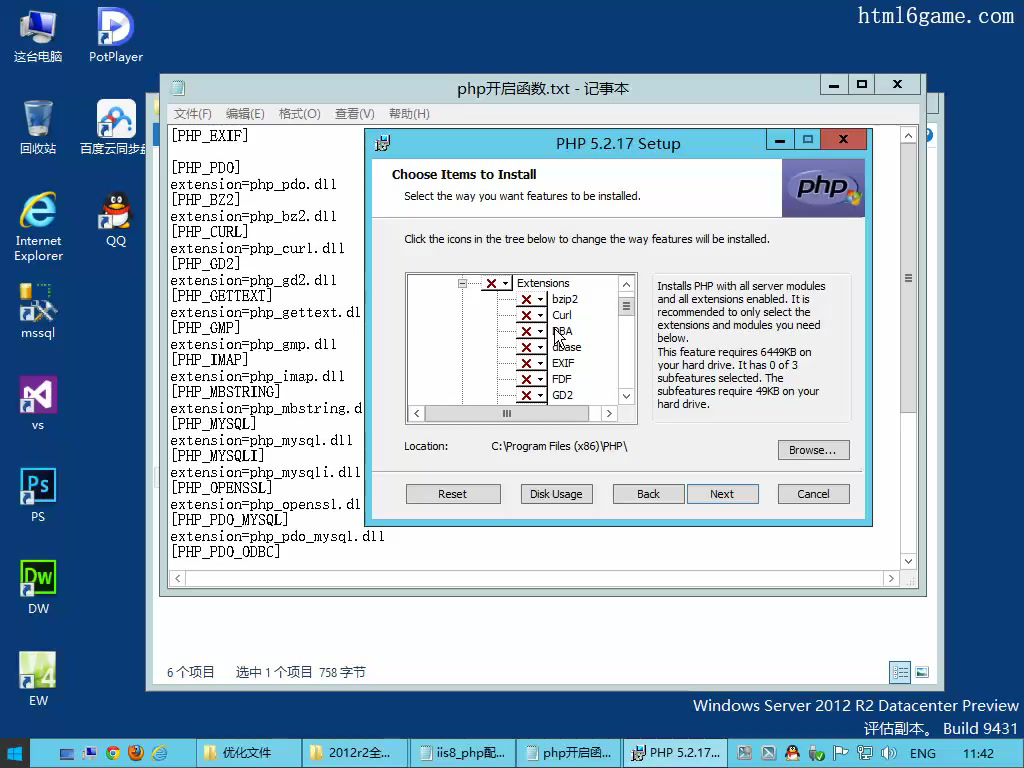This screenshot has height=768, width=1024.
Task: Open the Action Center flag tray icon
Action: [x=840, y=753]
